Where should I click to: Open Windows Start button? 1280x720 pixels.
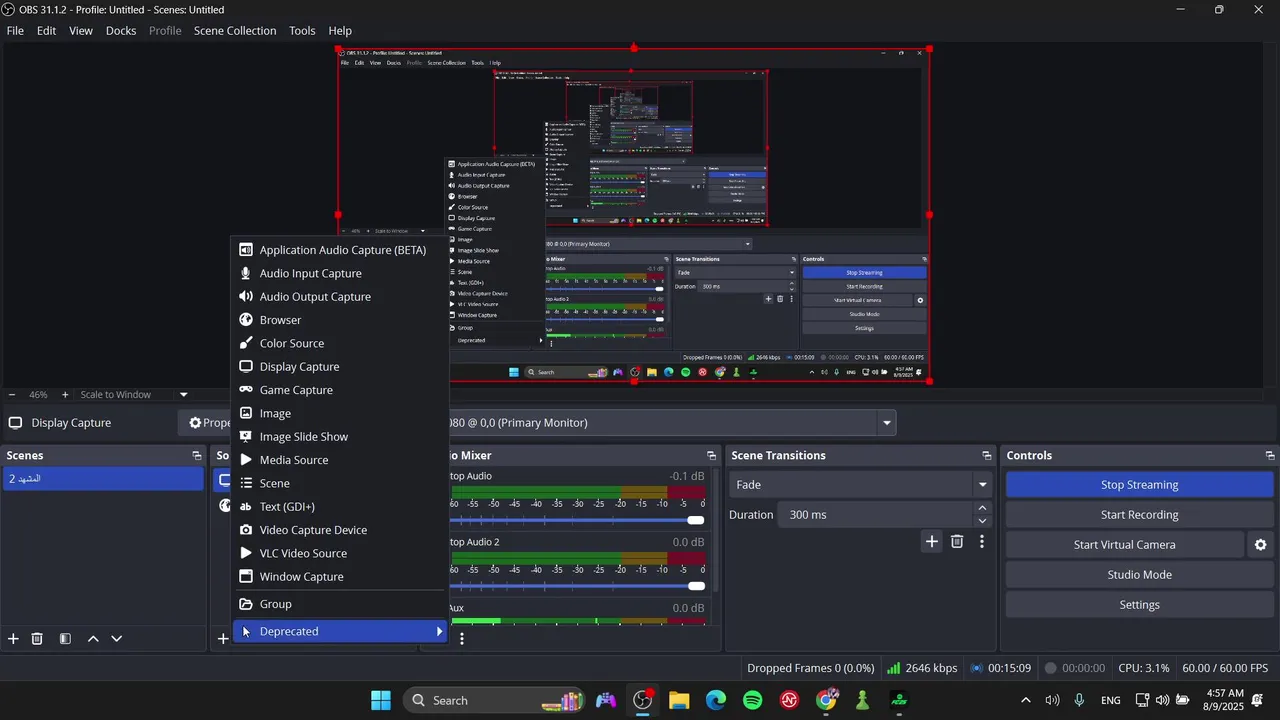tap(381, 700)
